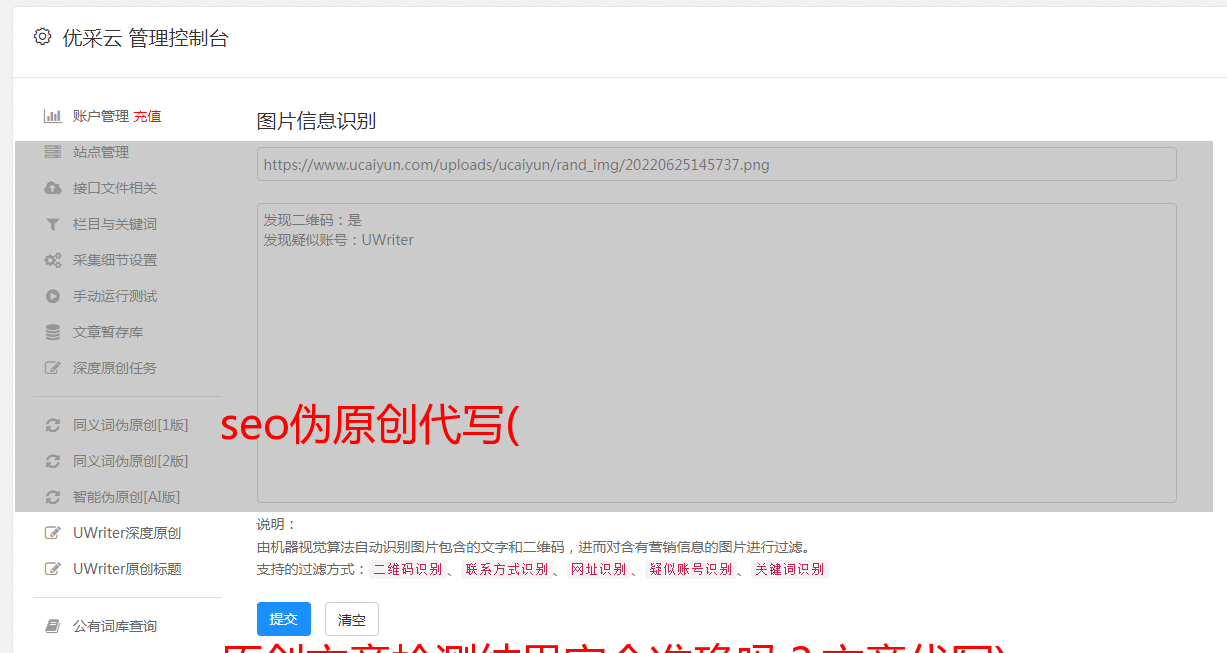Click the refresh icon for 同义词伪原创[2版]

(53, 461)
